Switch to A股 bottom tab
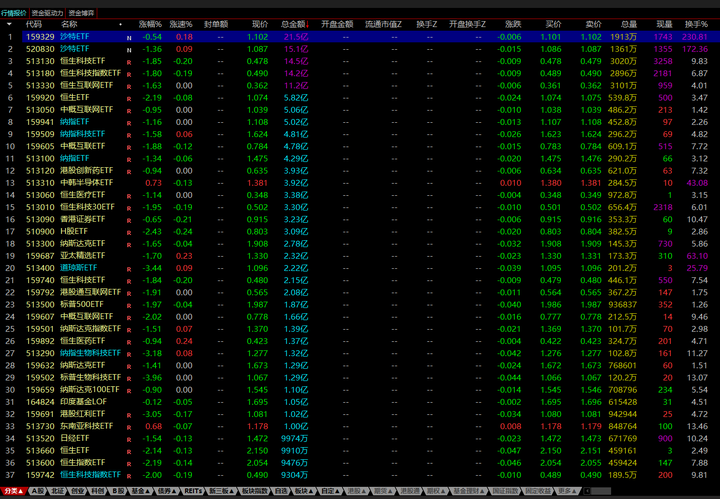The width and height of the screenshot is (720, 499). [38, 491]
